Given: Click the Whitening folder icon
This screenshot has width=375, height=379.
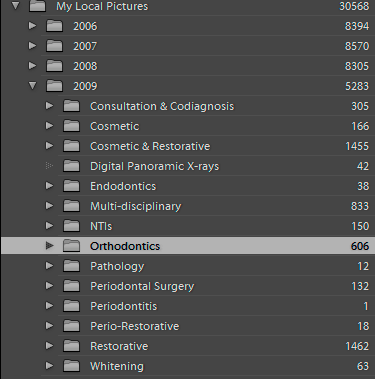Looking at the screenshot, I should 71,366.
